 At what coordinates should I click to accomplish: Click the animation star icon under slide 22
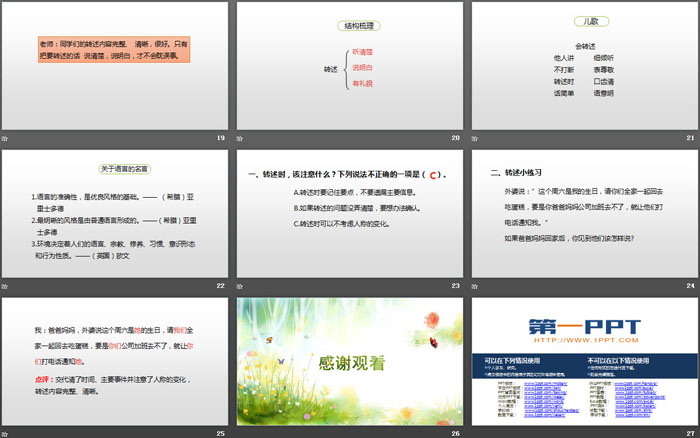5,285
